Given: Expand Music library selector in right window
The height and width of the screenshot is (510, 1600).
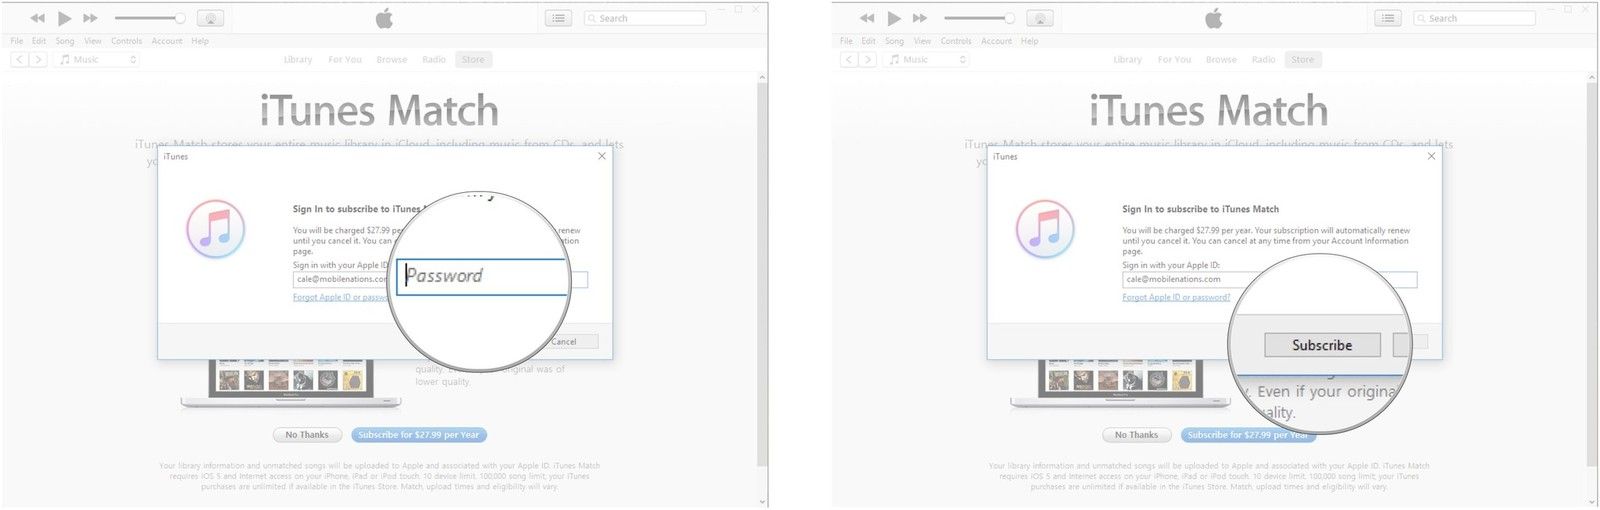Looking at the screenshot, I should (927, 60).
